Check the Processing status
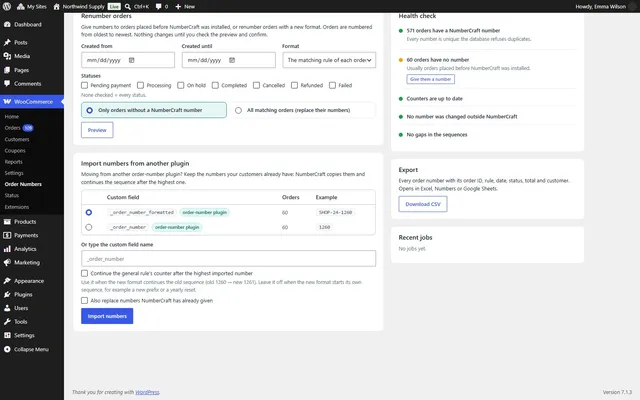This screenshot has height=400, width=640. (140, 85)
